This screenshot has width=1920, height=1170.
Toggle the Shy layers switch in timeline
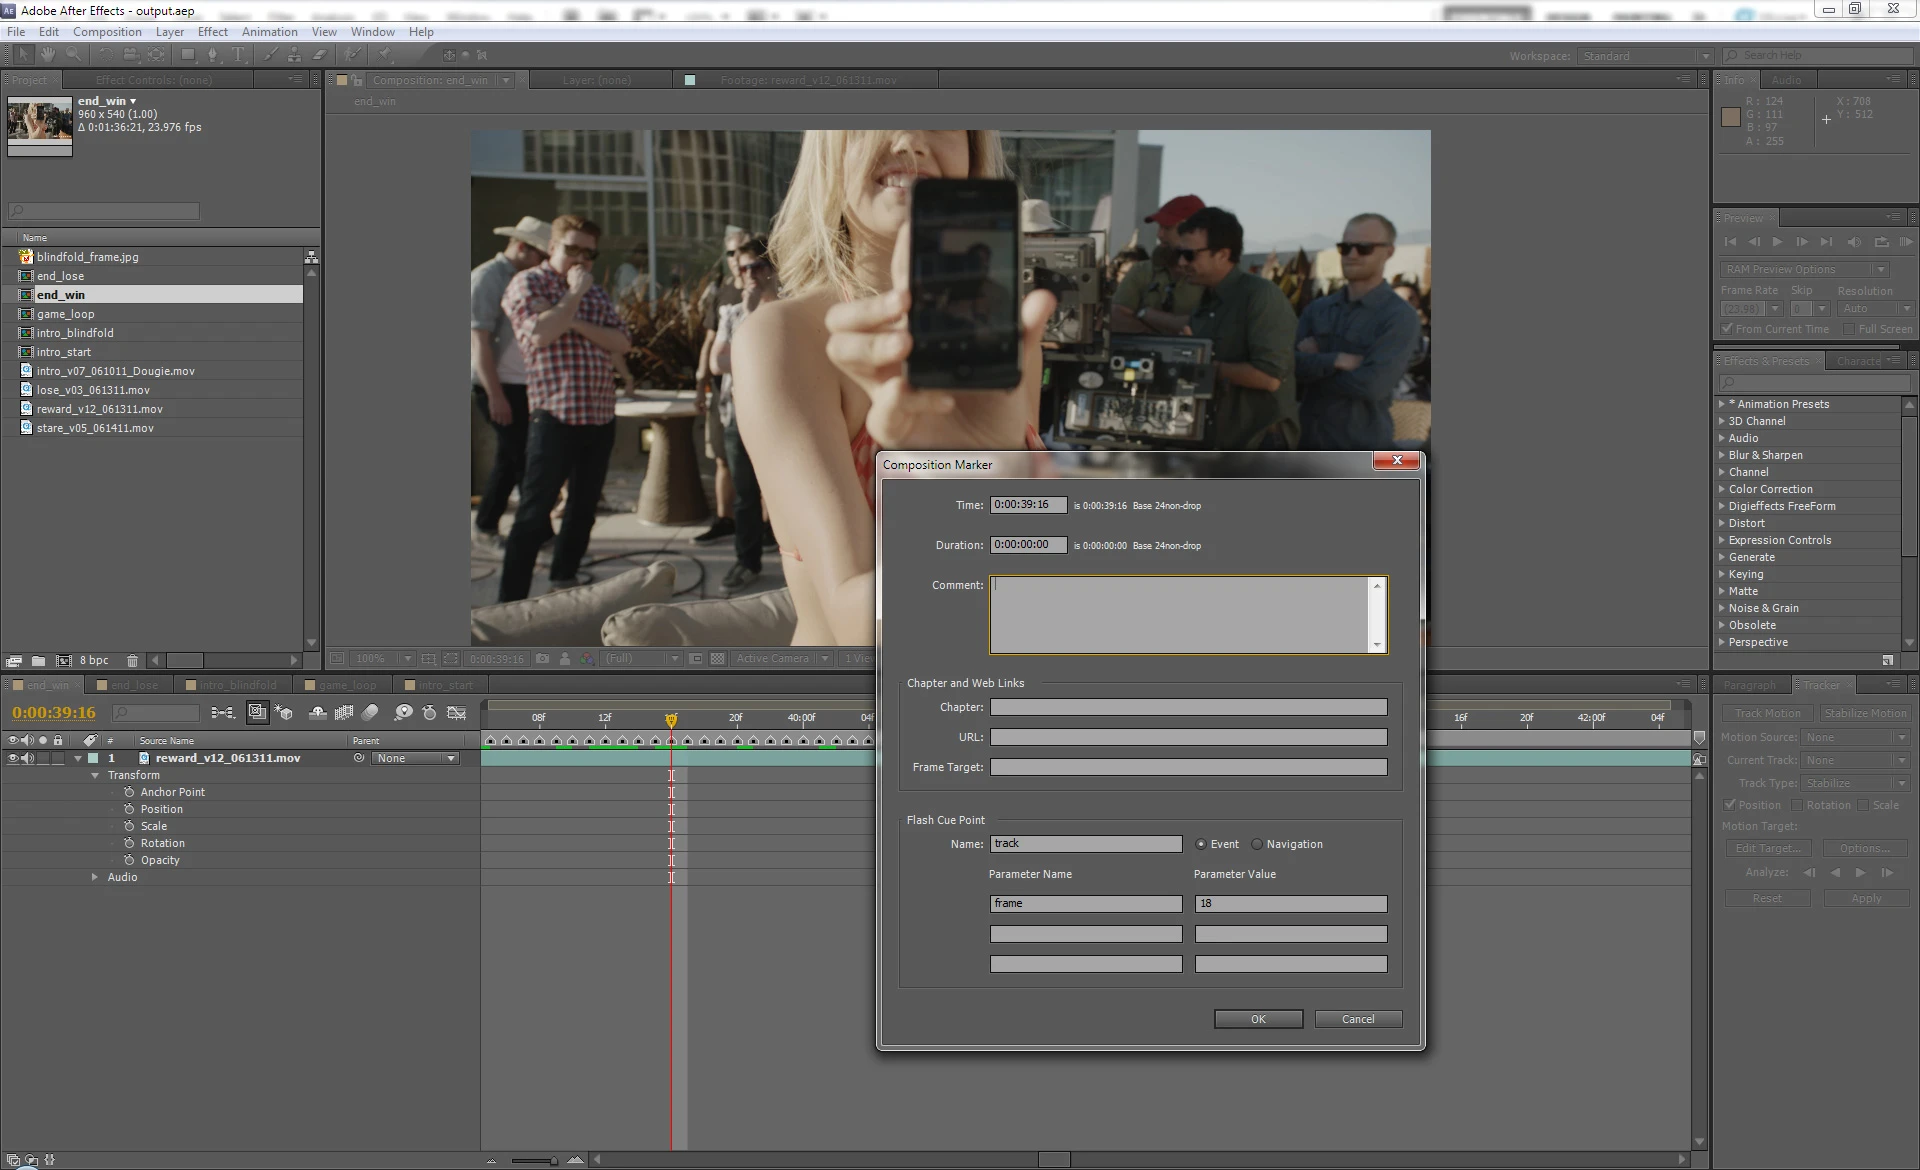coord(318,712)
